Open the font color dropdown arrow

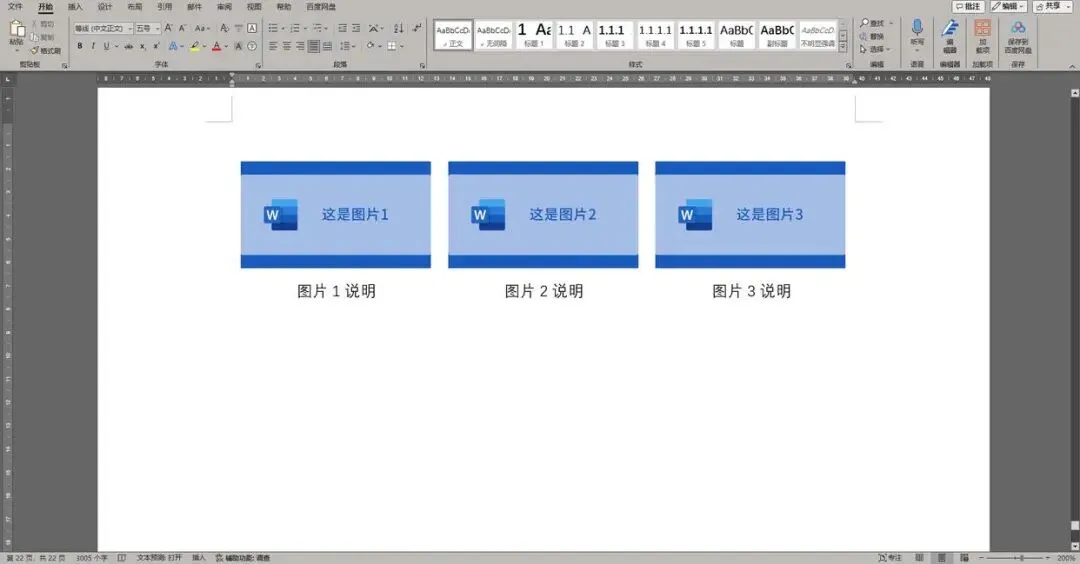tap(226, 47)
